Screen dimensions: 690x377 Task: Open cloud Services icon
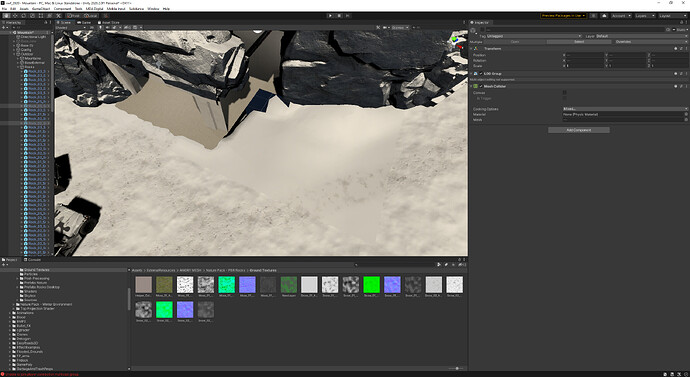(x=604, y=16)
